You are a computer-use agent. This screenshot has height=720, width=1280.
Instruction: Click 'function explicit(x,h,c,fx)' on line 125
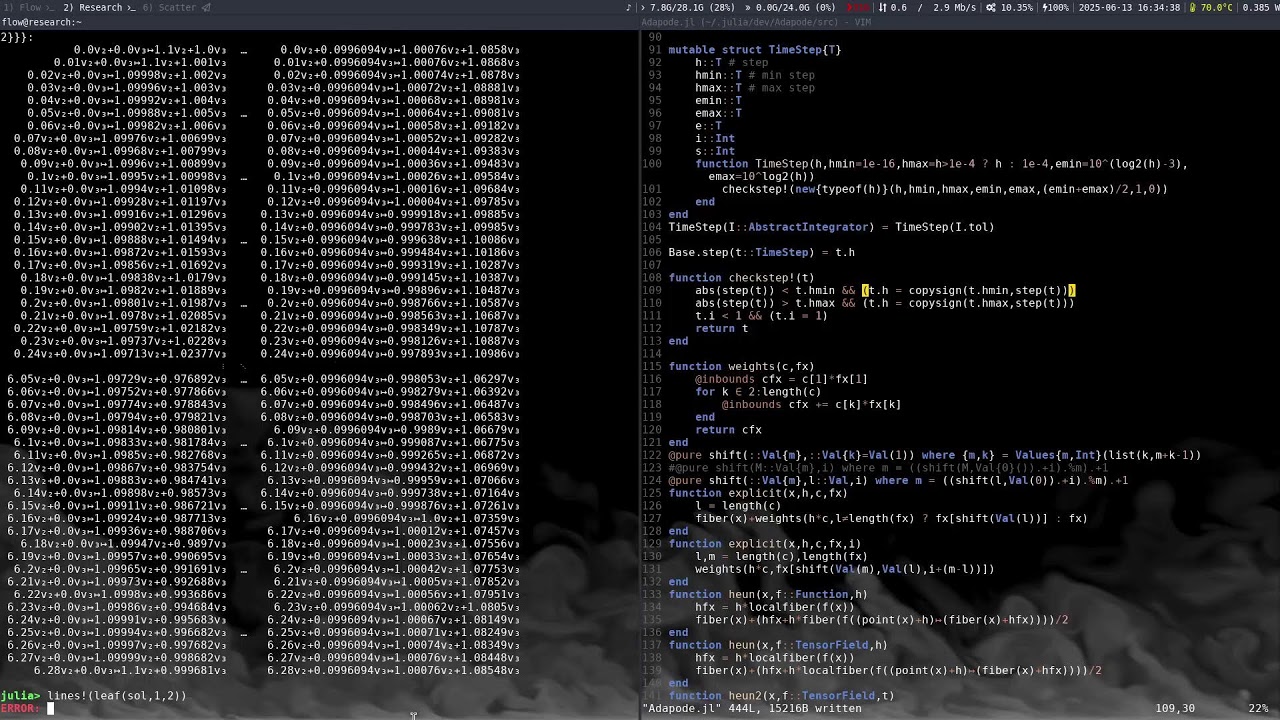tap(758, 493)
